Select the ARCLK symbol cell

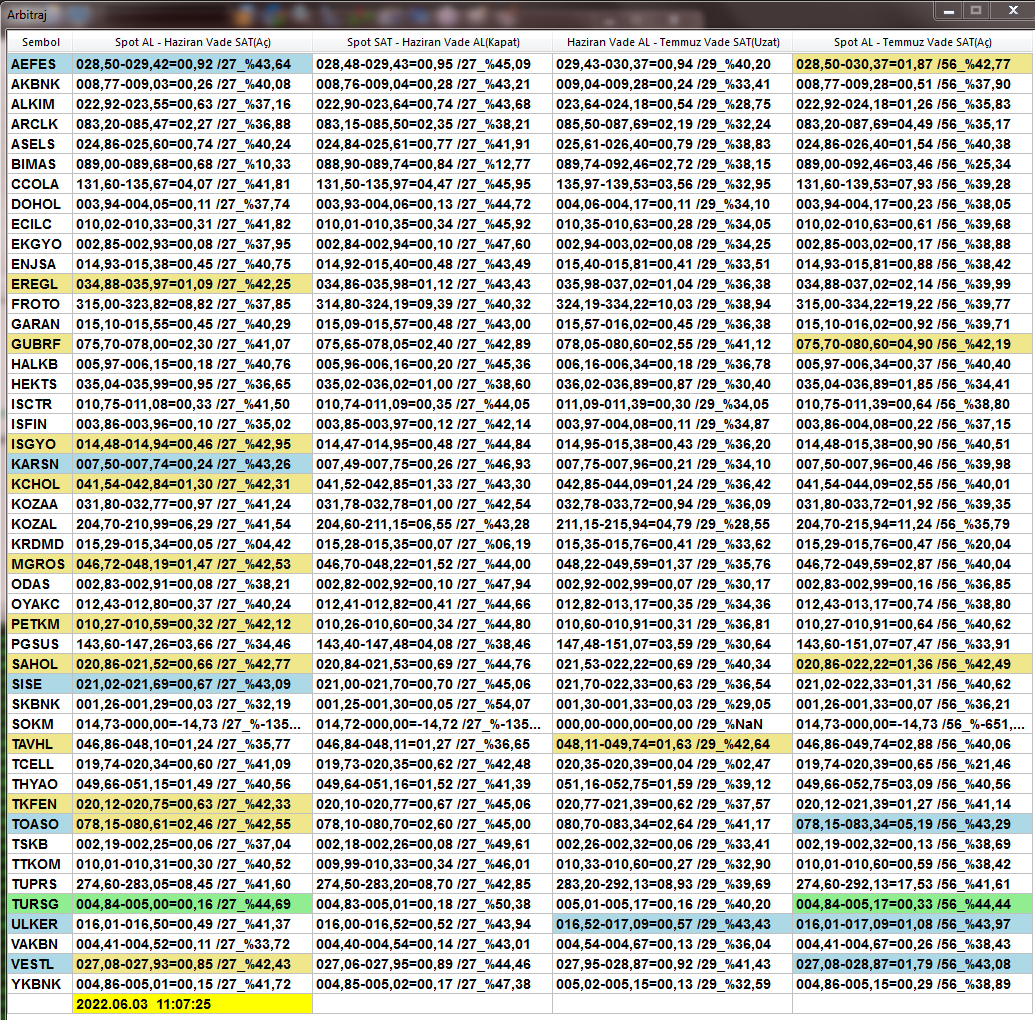[40, 124]
